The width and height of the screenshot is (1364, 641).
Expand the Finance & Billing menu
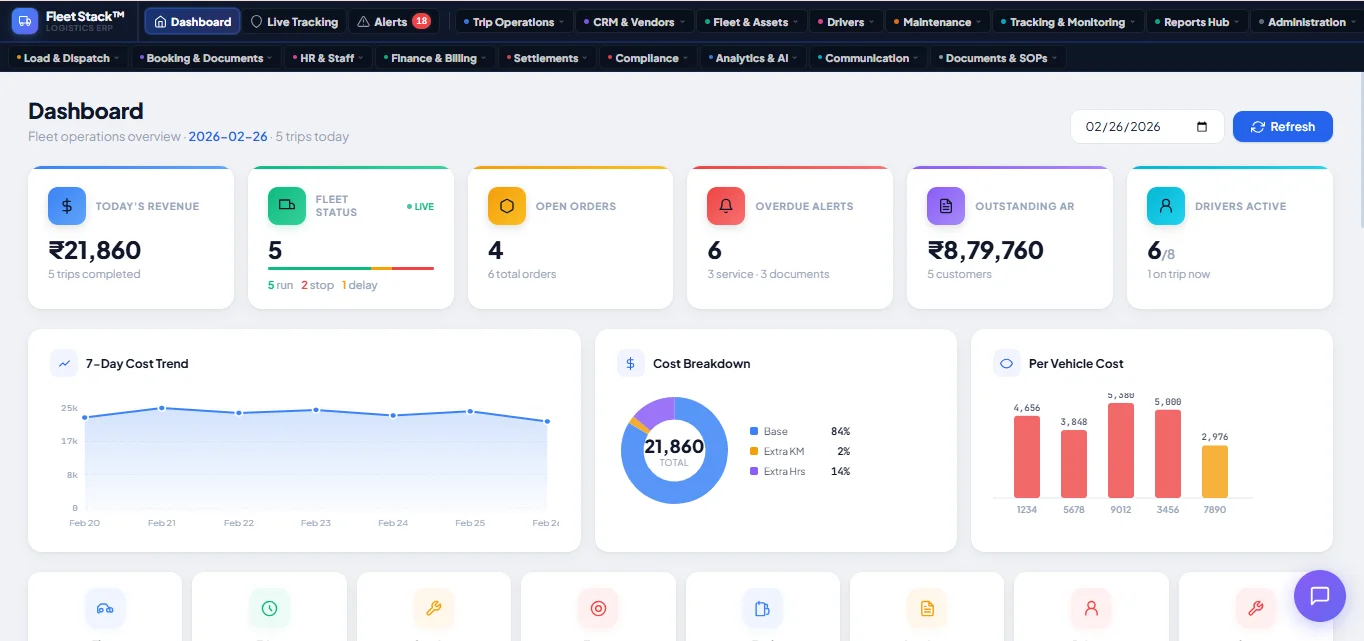pos(434,58)
